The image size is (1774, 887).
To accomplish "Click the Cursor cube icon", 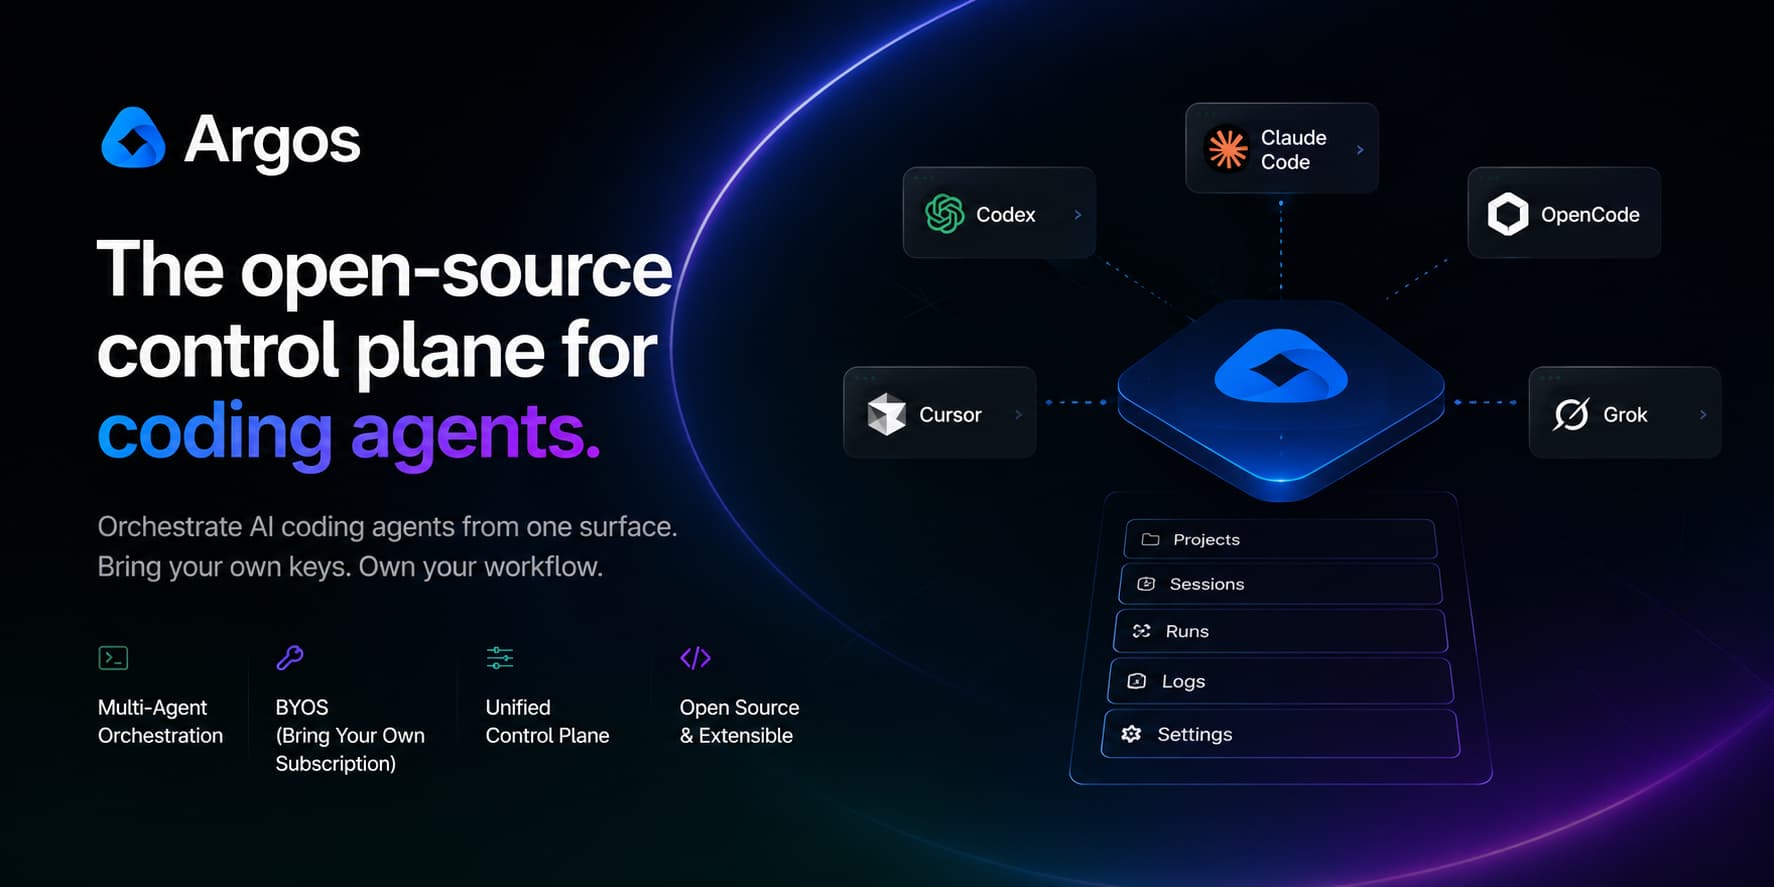I will pos(886,414).
